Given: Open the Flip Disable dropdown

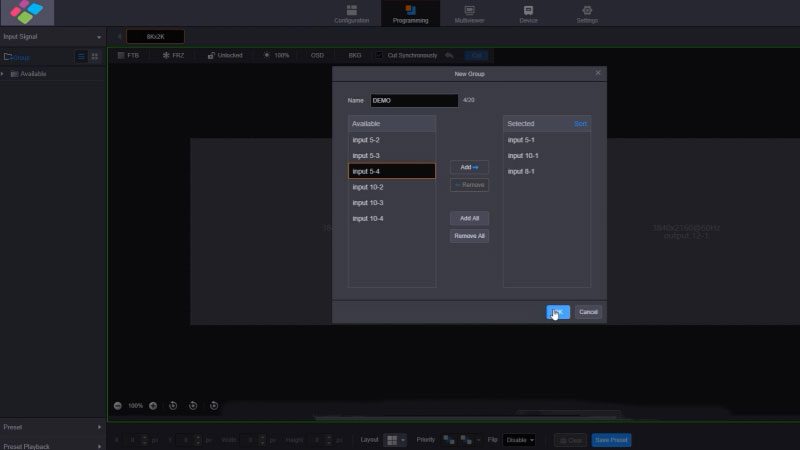Looking at the screenshot, I should click(519, 440).
